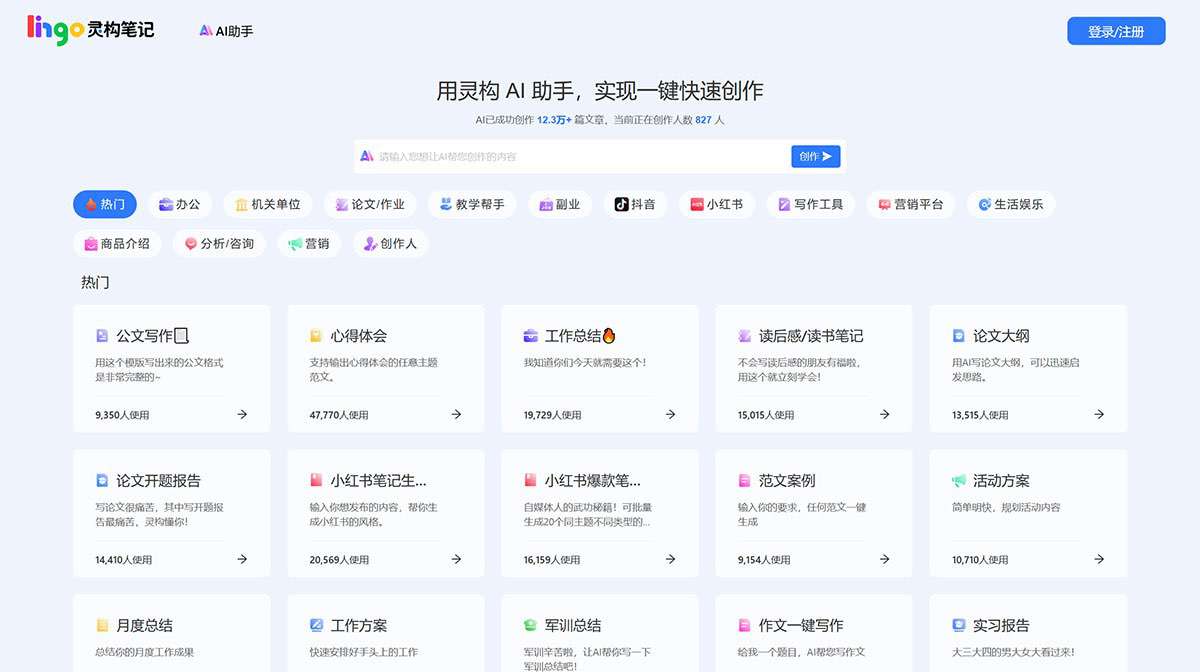Select the 副业 category tab
This screenshot has width=1200, height=672.
560,204
